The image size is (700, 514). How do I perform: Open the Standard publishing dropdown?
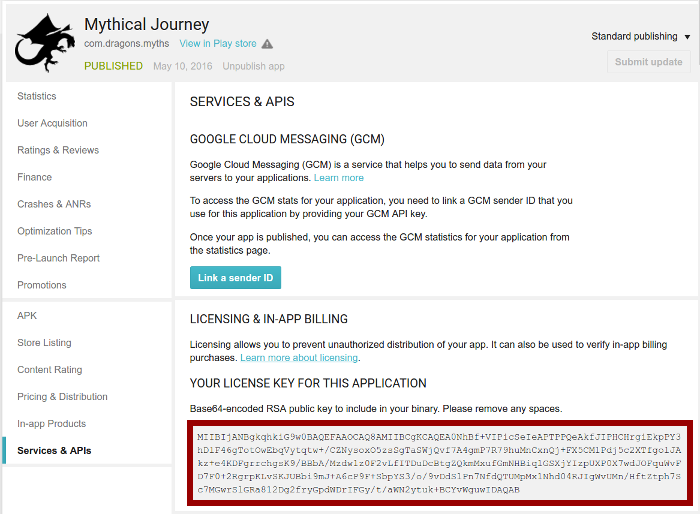(x=641, y=36)
